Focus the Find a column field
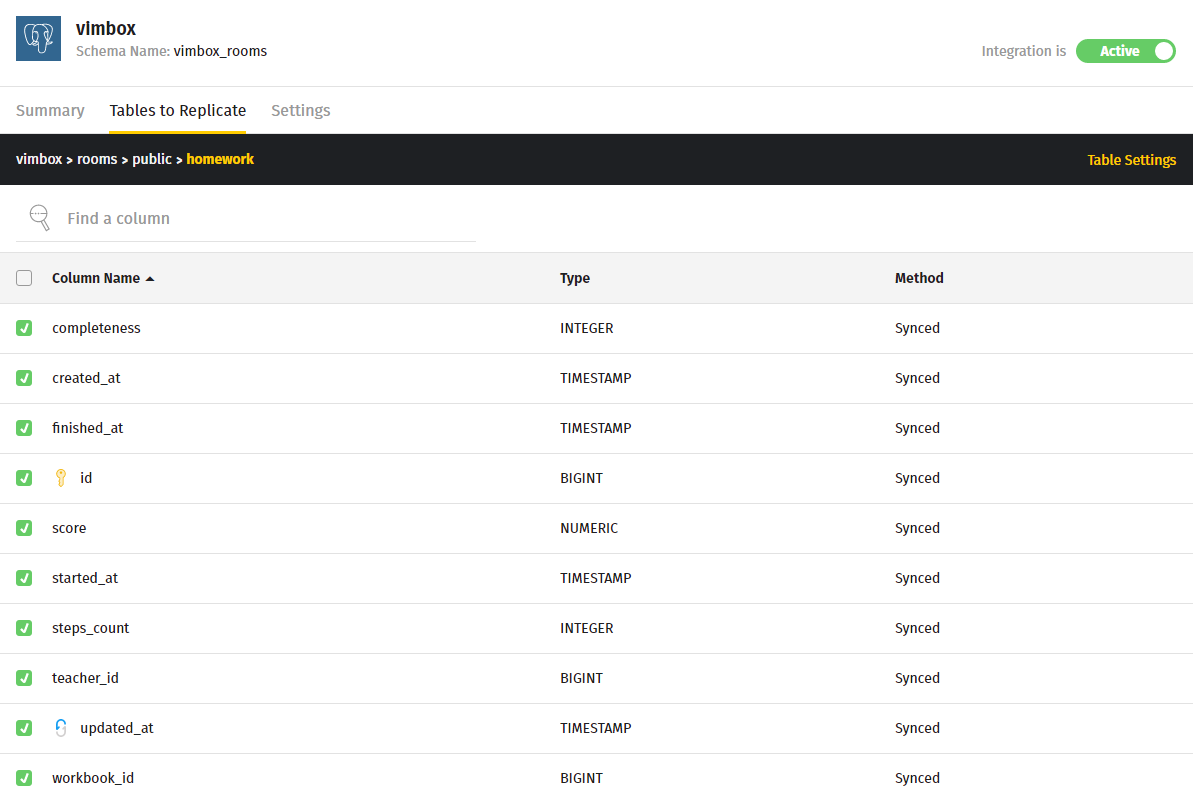 [x=246, y=218]
